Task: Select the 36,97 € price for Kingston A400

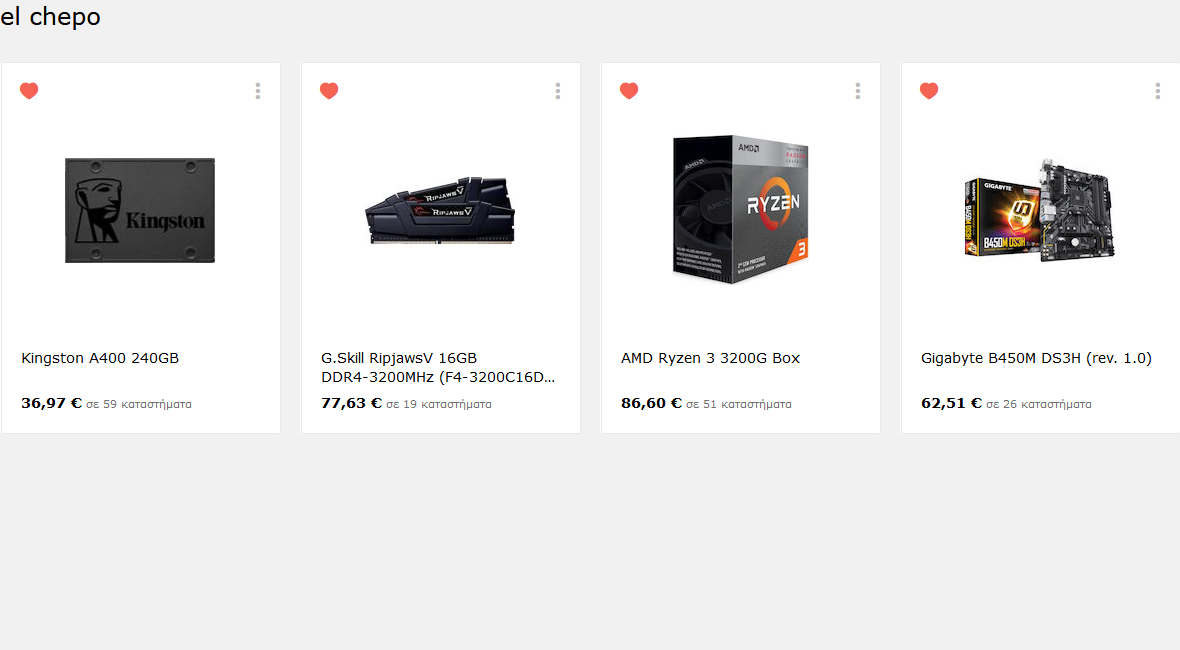Action: 51,403
